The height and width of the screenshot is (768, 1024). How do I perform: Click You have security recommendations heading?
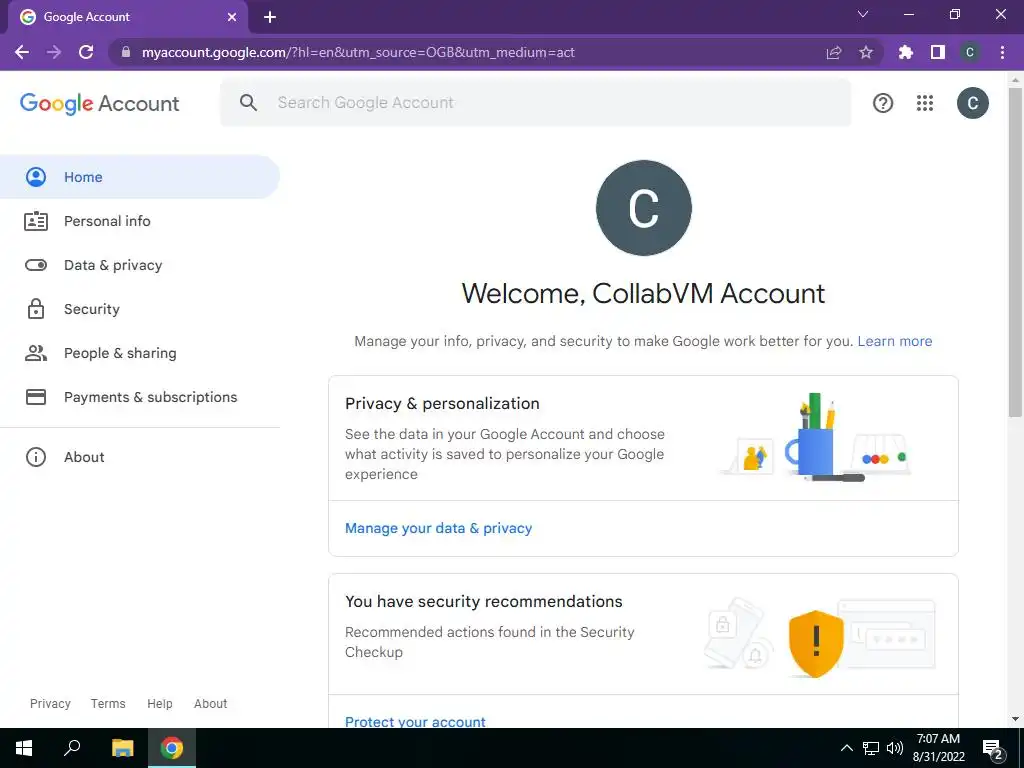click(483, 601)
